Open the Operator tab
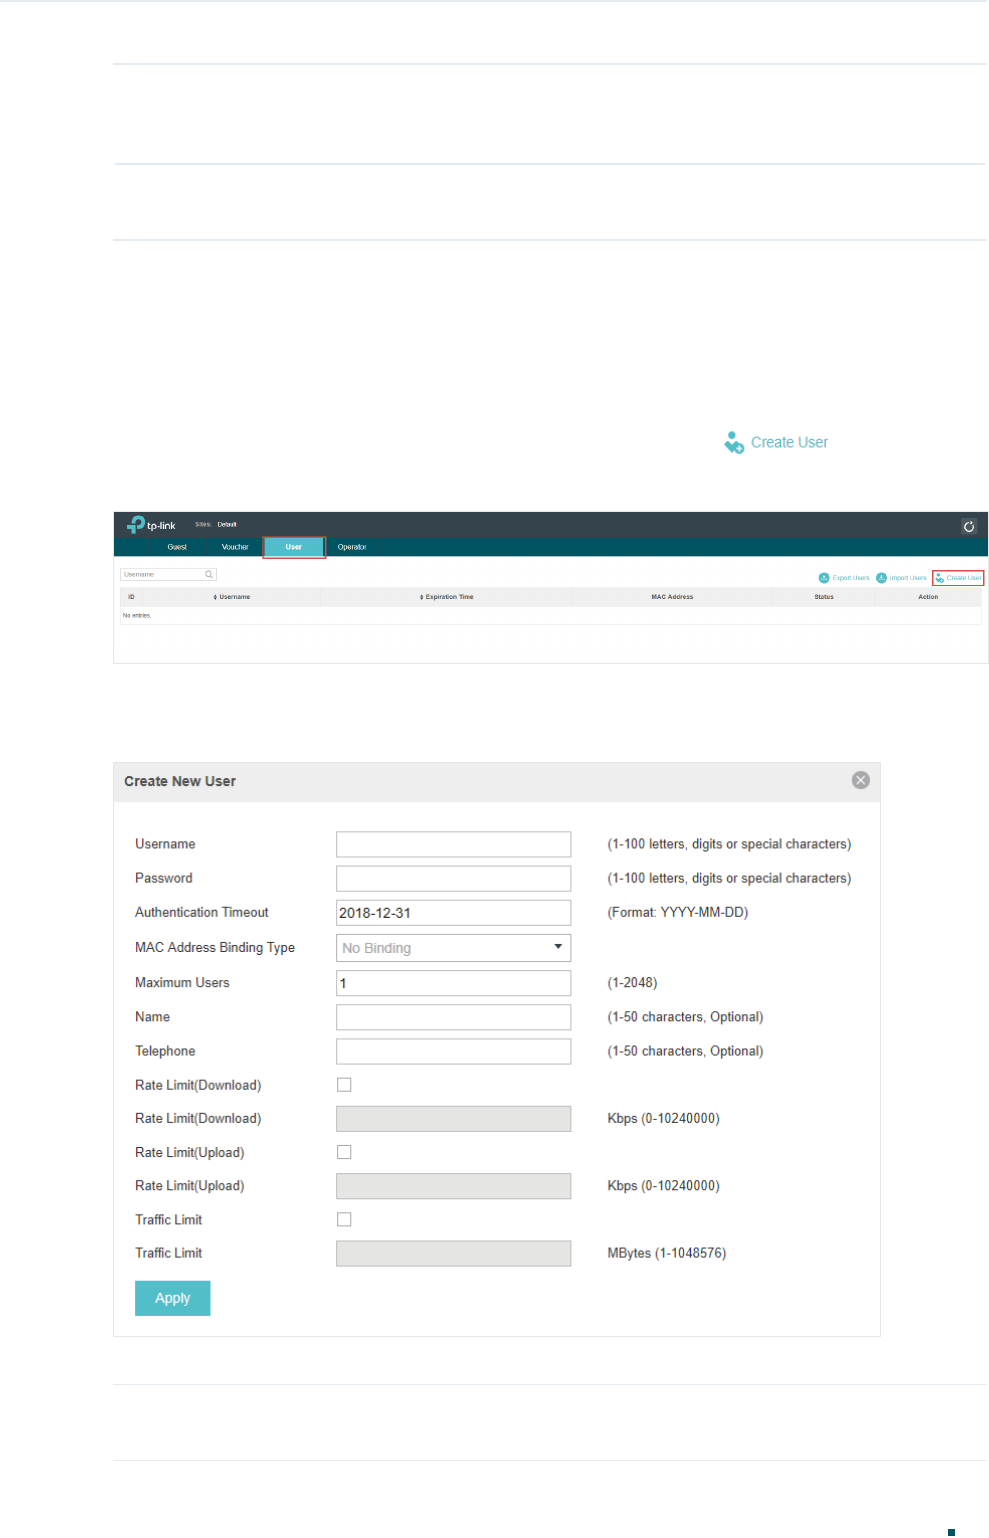This screenshot has height=1538, width=989. point(352,547)
